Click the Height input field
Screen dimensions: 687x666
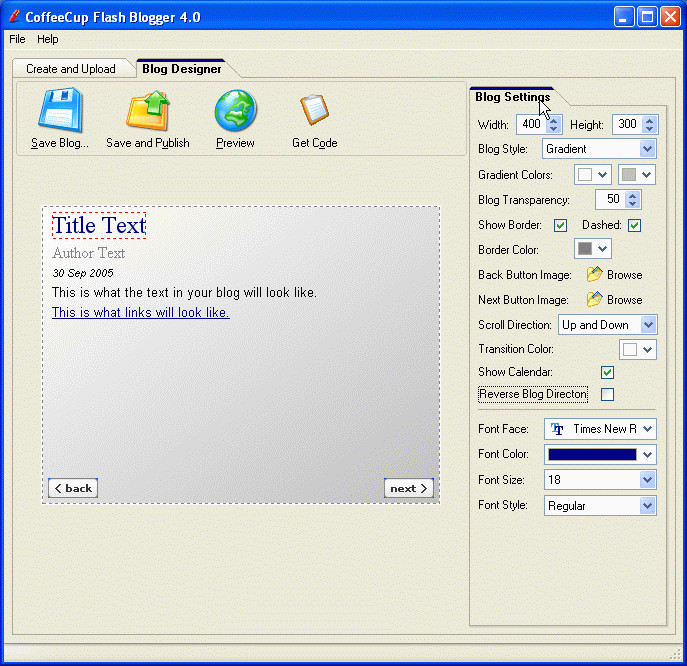click(628, 124)
